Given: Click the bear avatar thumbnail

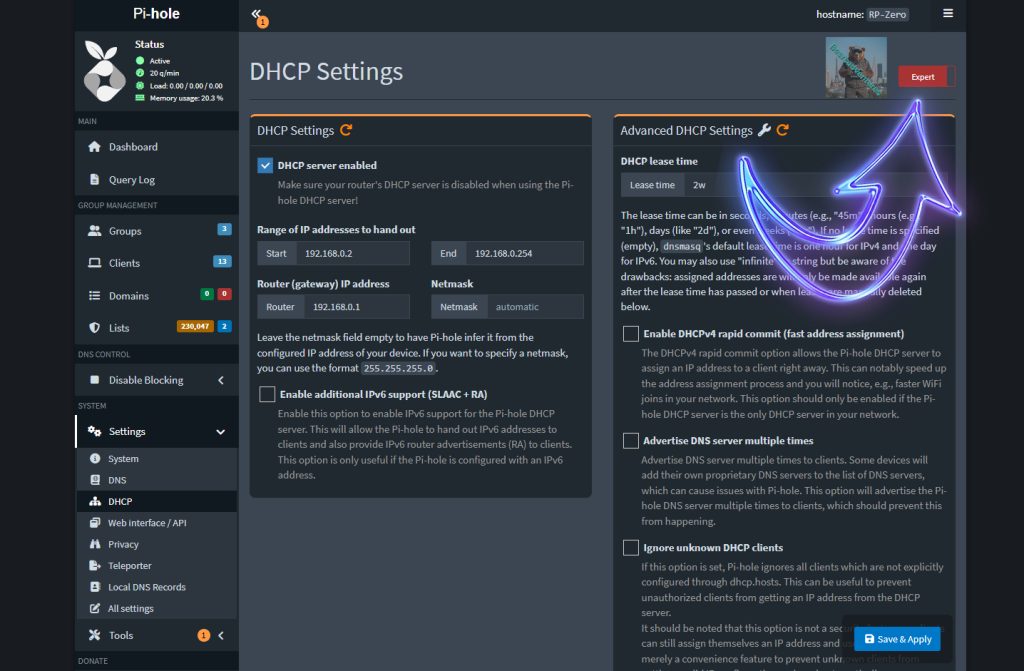Looking at the screenshot, I should pyautogui.click(x=856, y=67).
